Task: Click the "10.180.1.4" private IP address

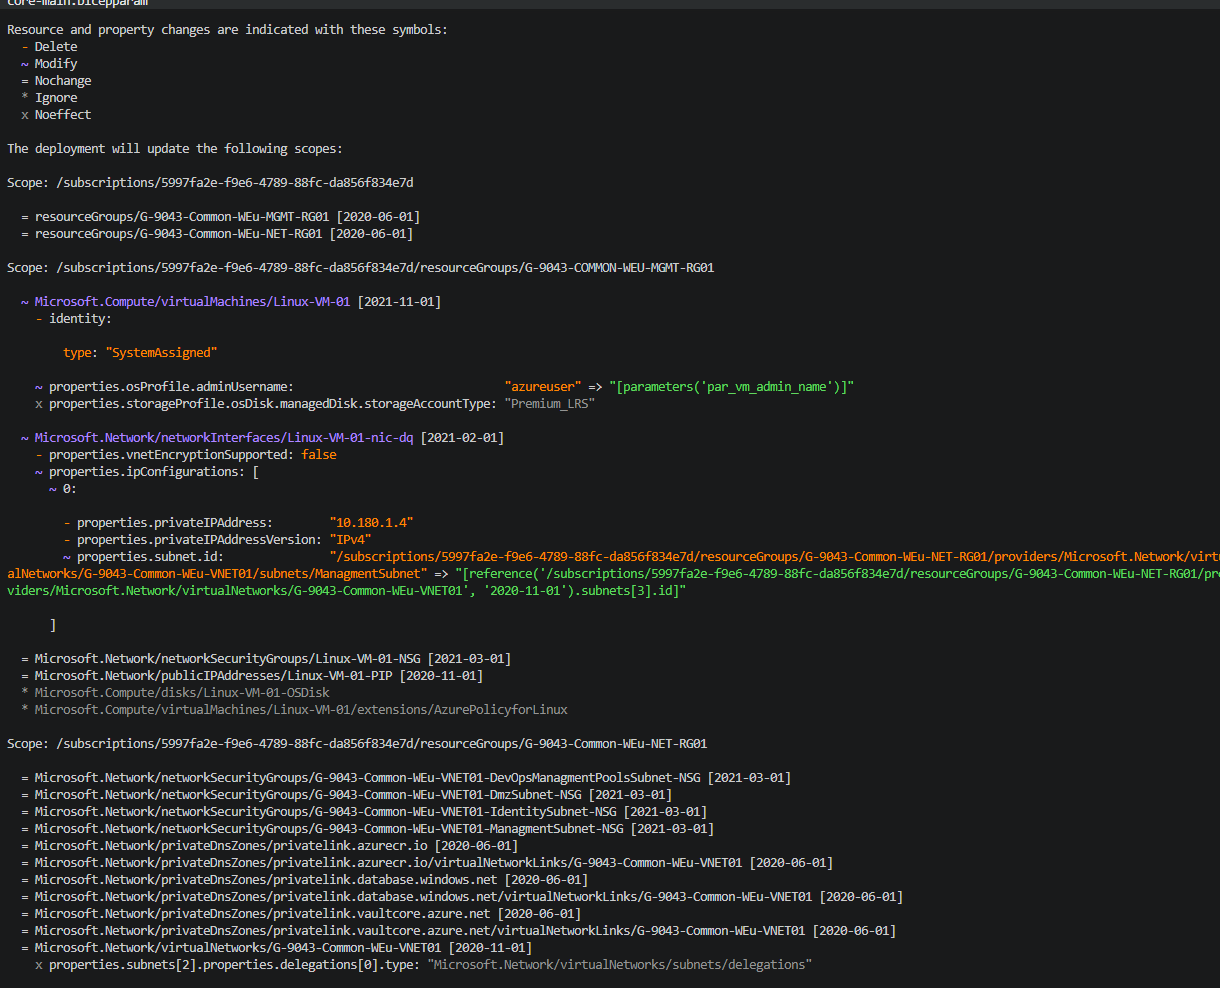Action: click(371, 522)
